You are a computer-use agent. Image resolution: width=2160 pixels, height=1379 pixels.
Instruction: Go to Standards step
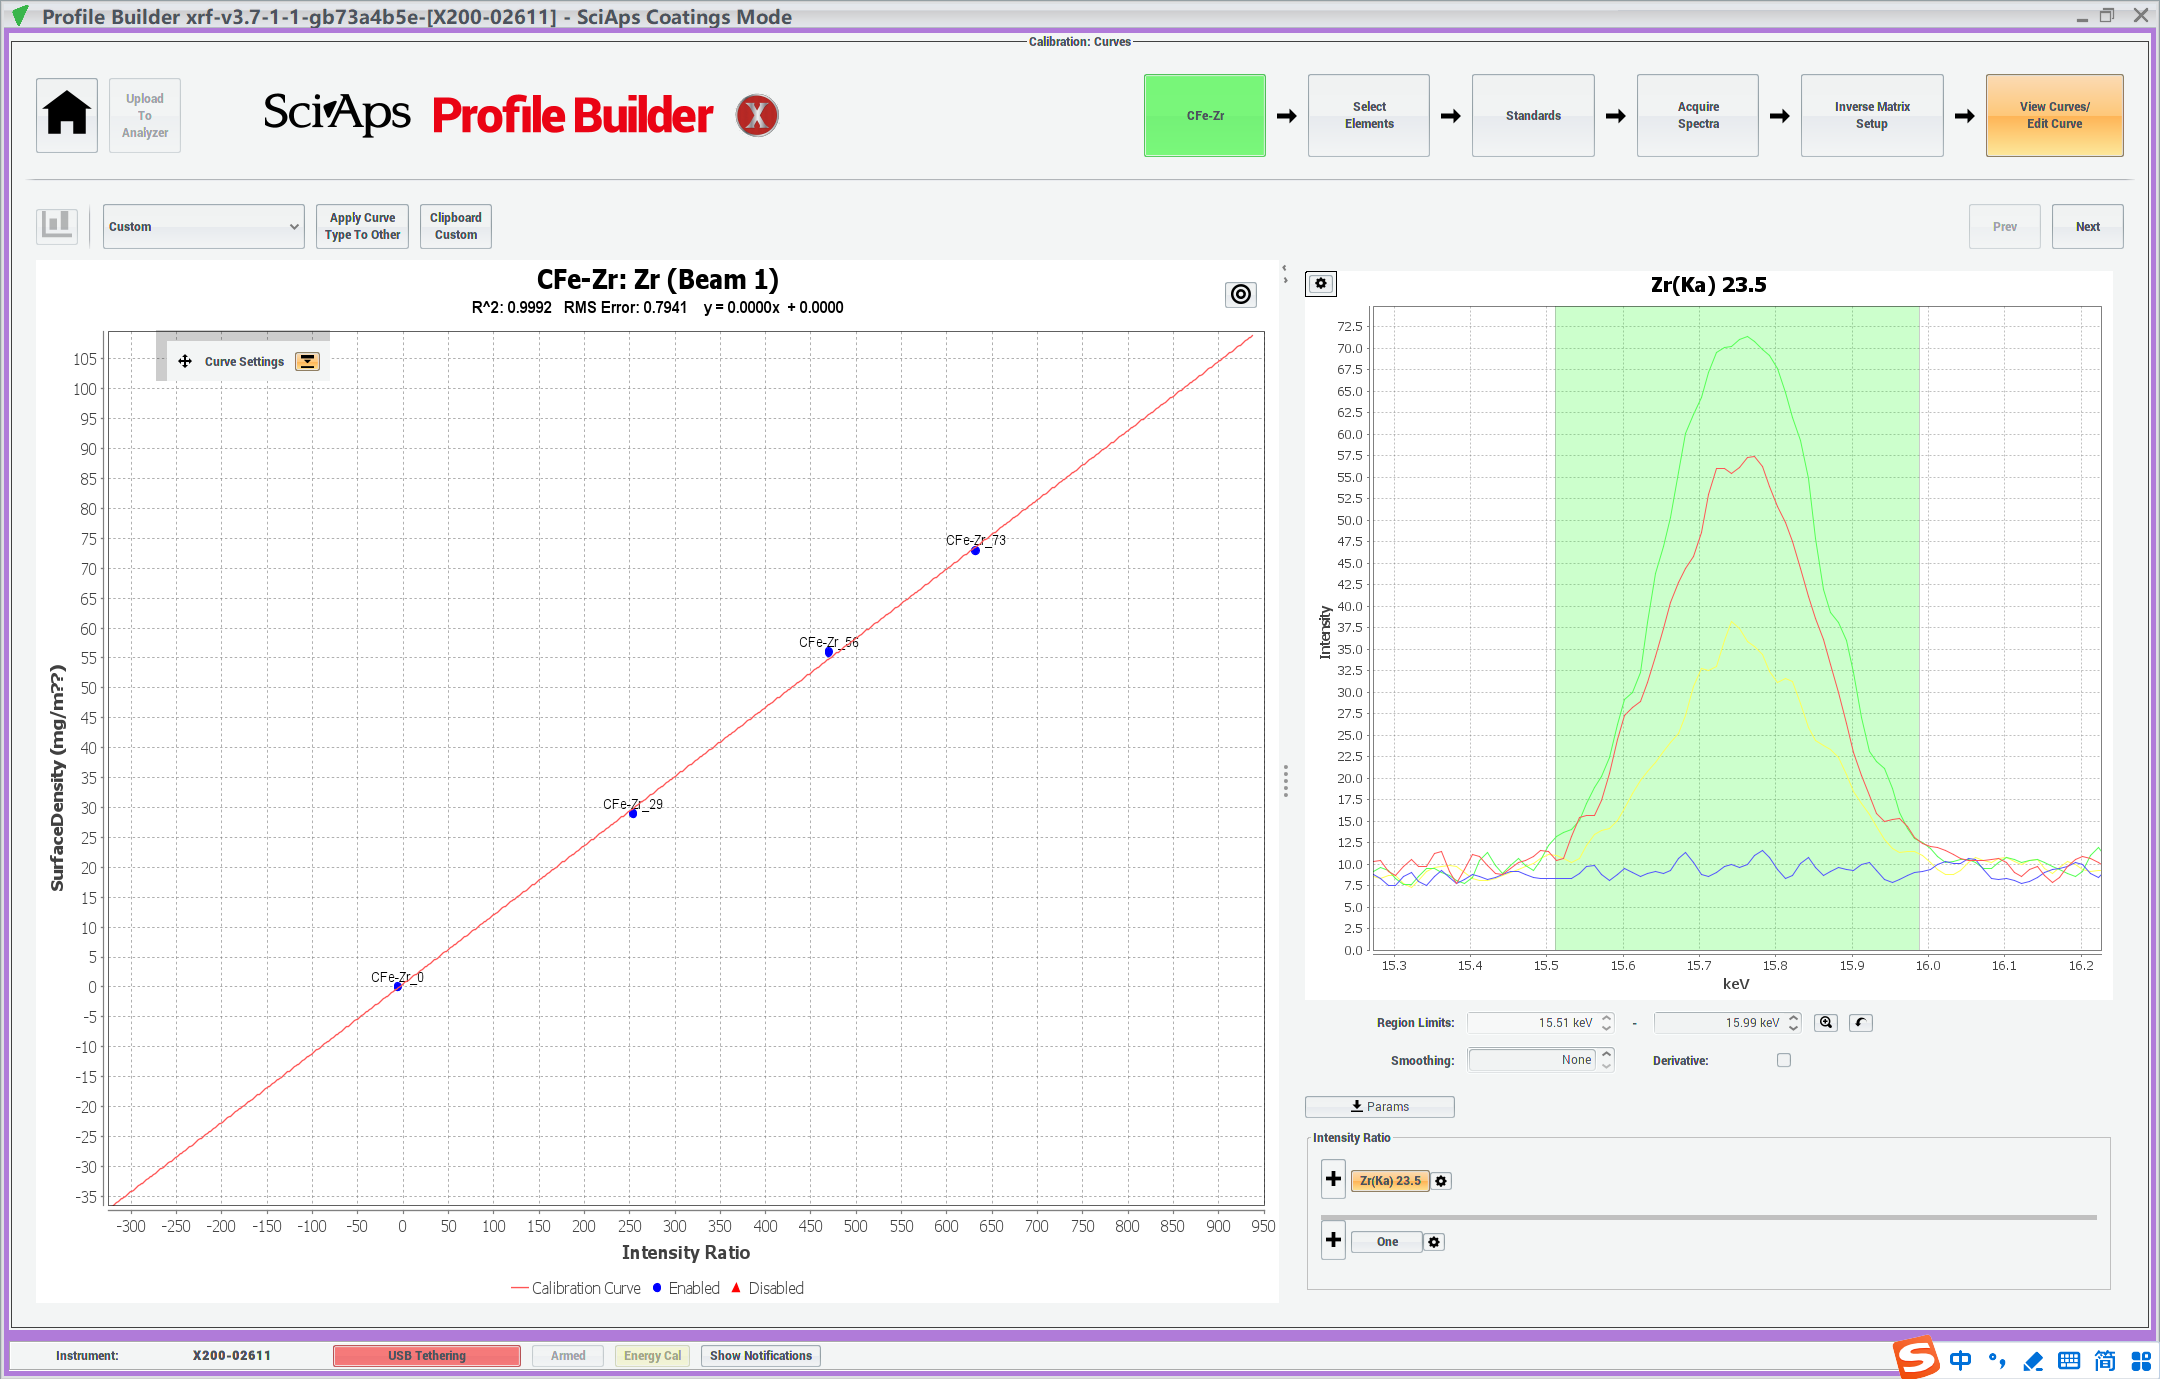(x=1533, y=115)
